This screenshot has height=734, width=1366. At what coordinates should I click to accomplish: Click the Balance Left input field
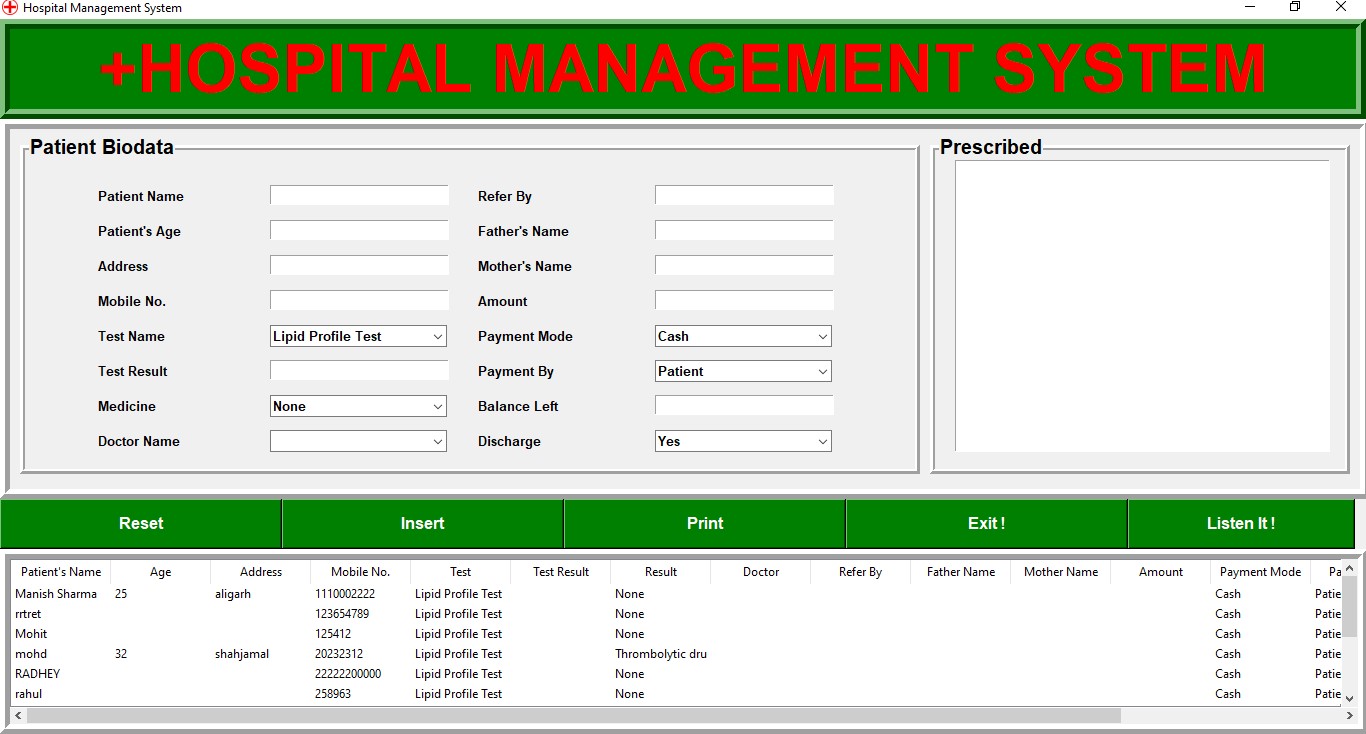tap(742, 406)
